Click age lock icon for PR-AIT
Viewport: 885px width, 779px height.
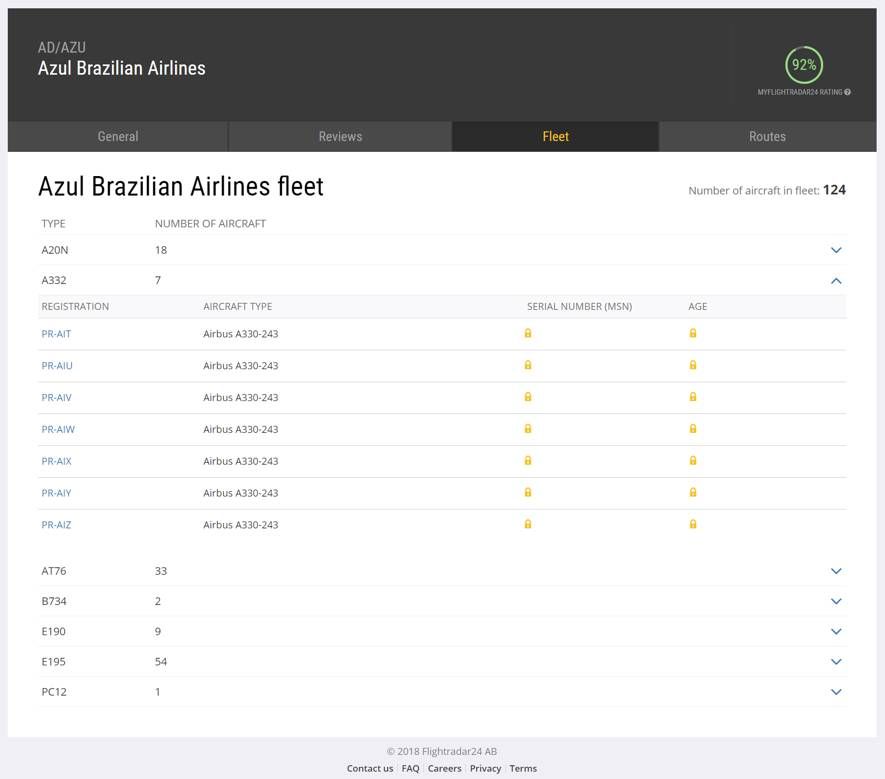point(693,333)
